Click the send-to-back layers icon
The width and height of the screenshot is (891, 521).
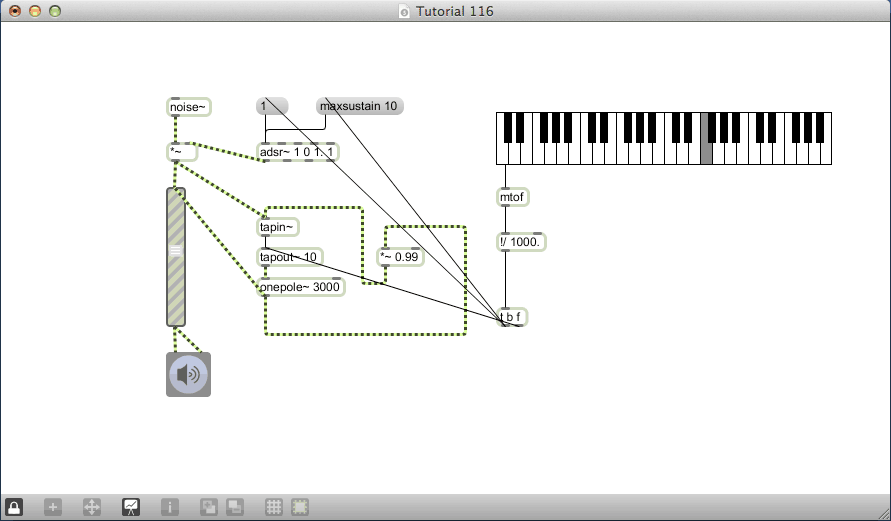[x=234, y=507]
